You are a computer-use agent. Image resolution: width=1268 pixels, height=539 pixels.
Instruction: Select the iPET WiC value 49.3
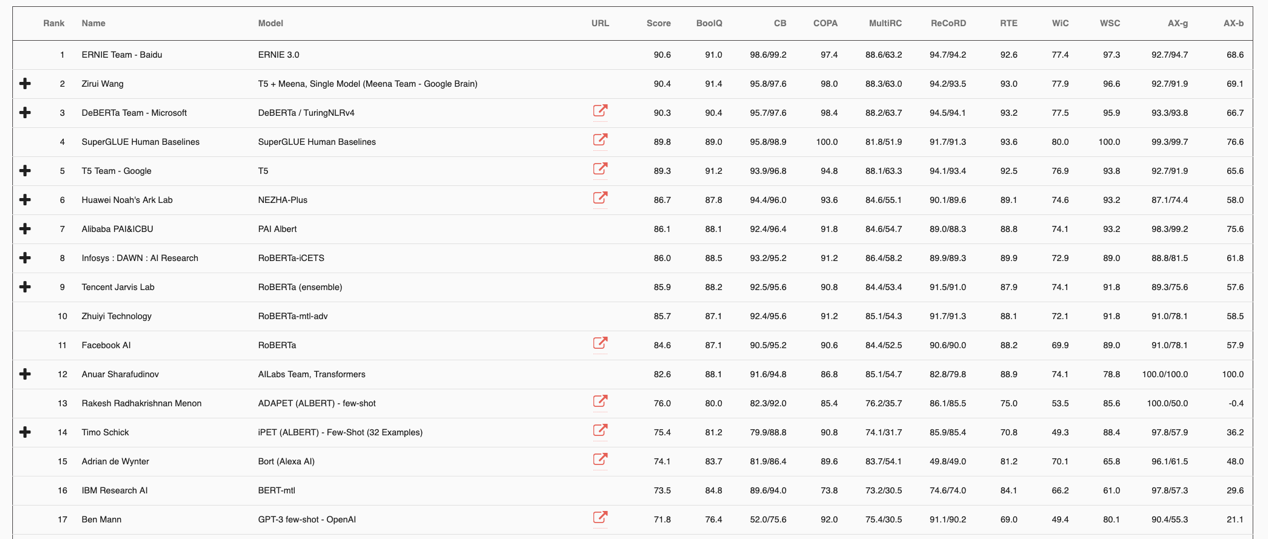[1060, 432]
